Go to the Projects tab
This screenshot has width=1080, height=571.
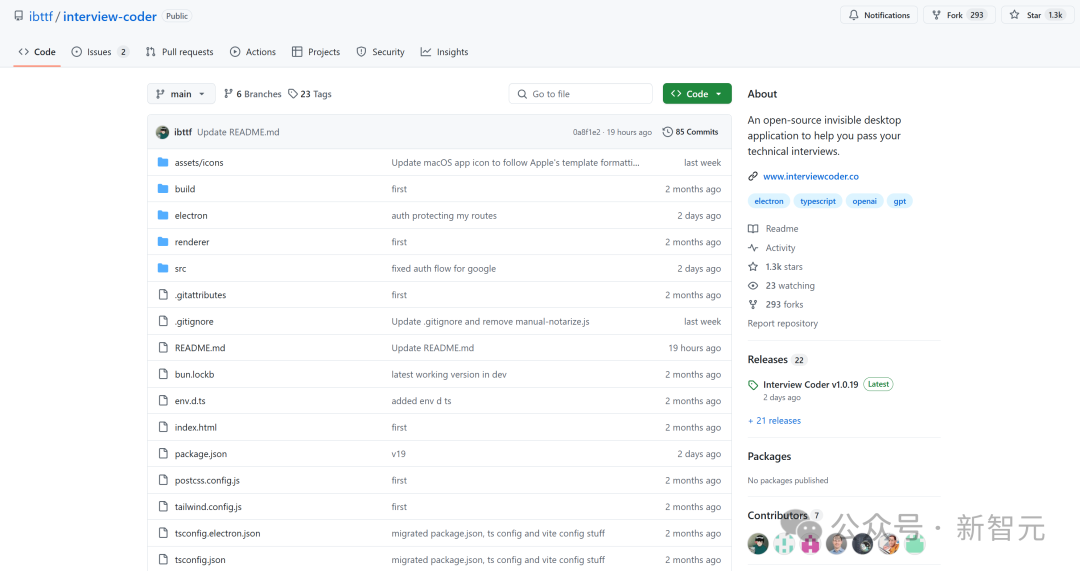(316, 52)
